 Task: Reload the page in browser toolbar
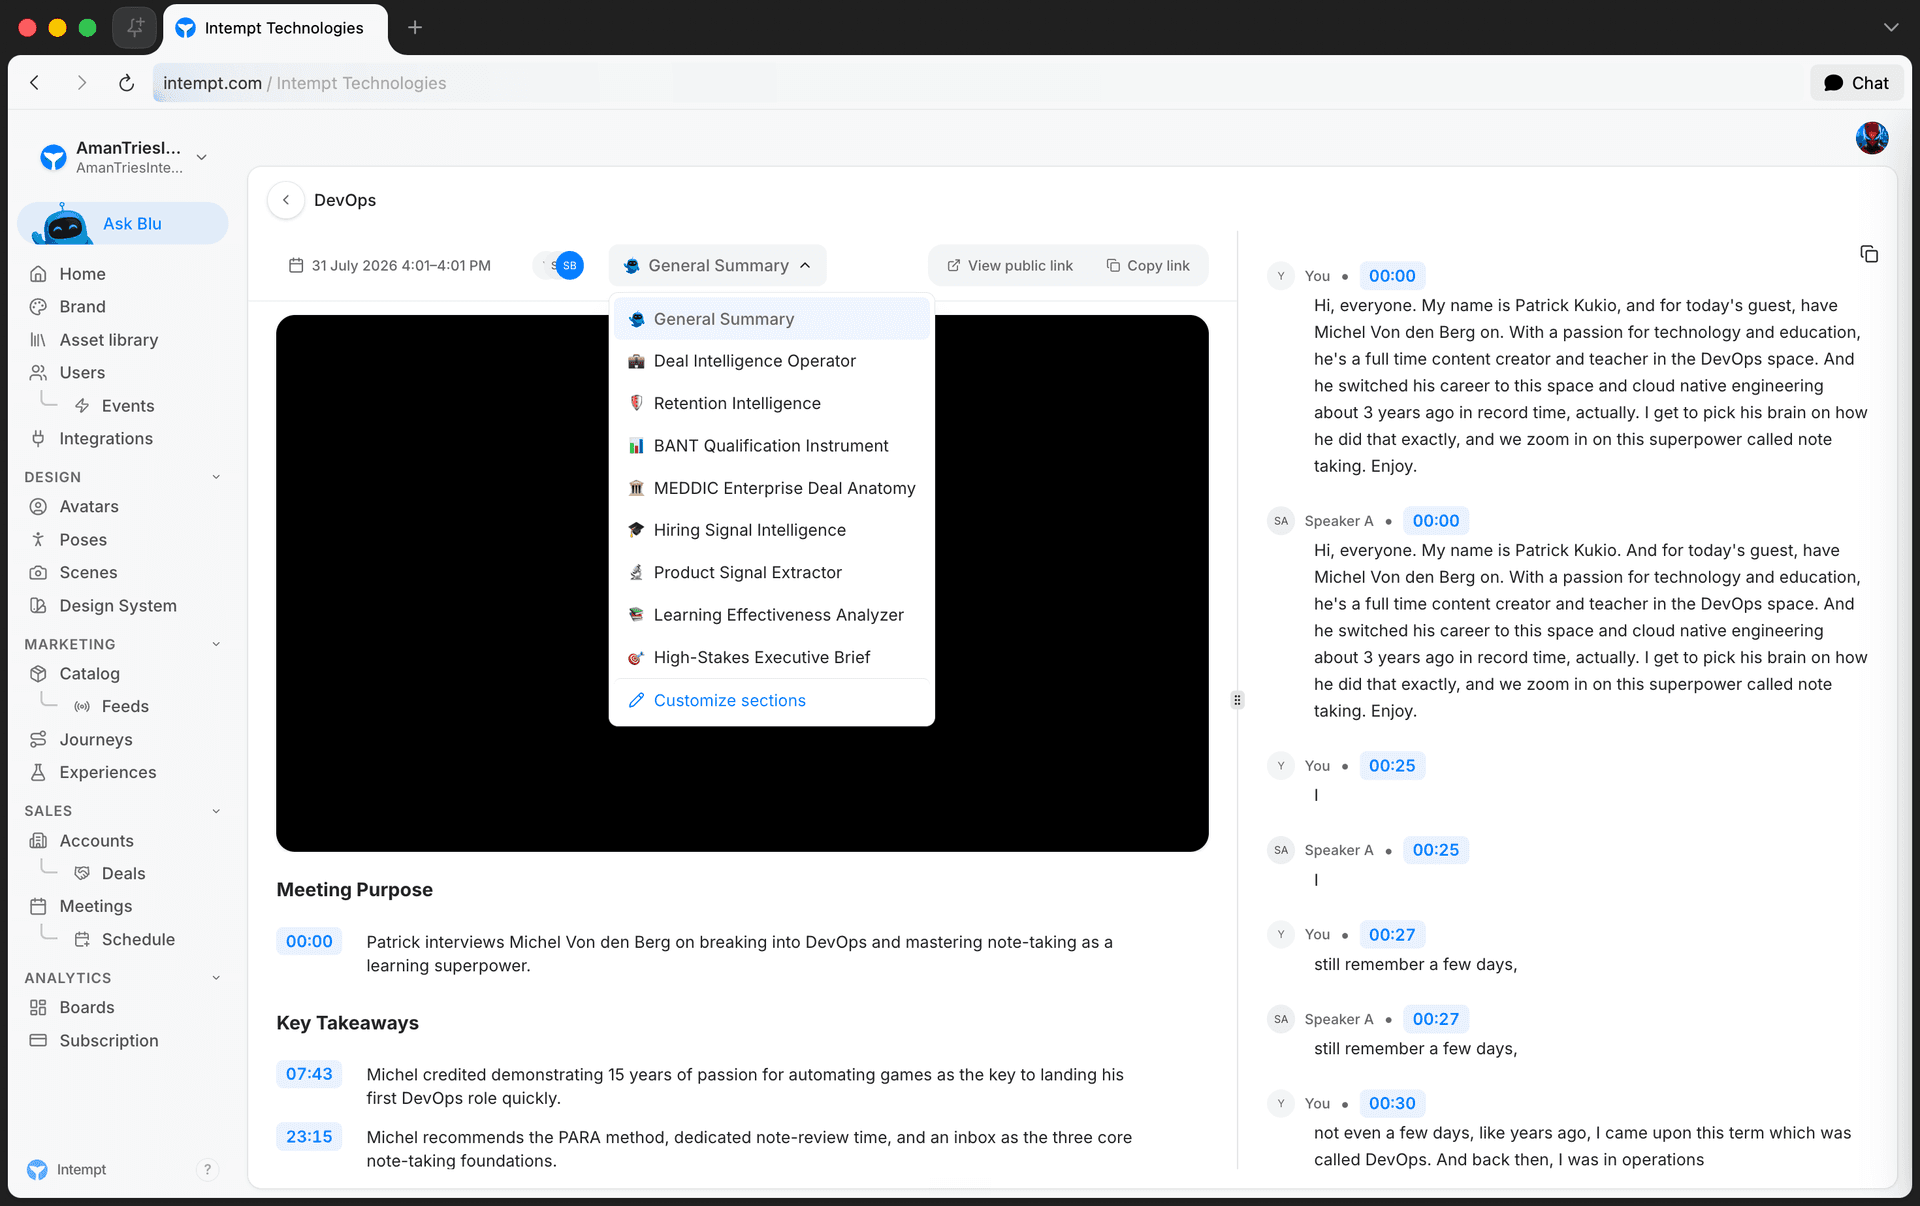coord(126,83)
